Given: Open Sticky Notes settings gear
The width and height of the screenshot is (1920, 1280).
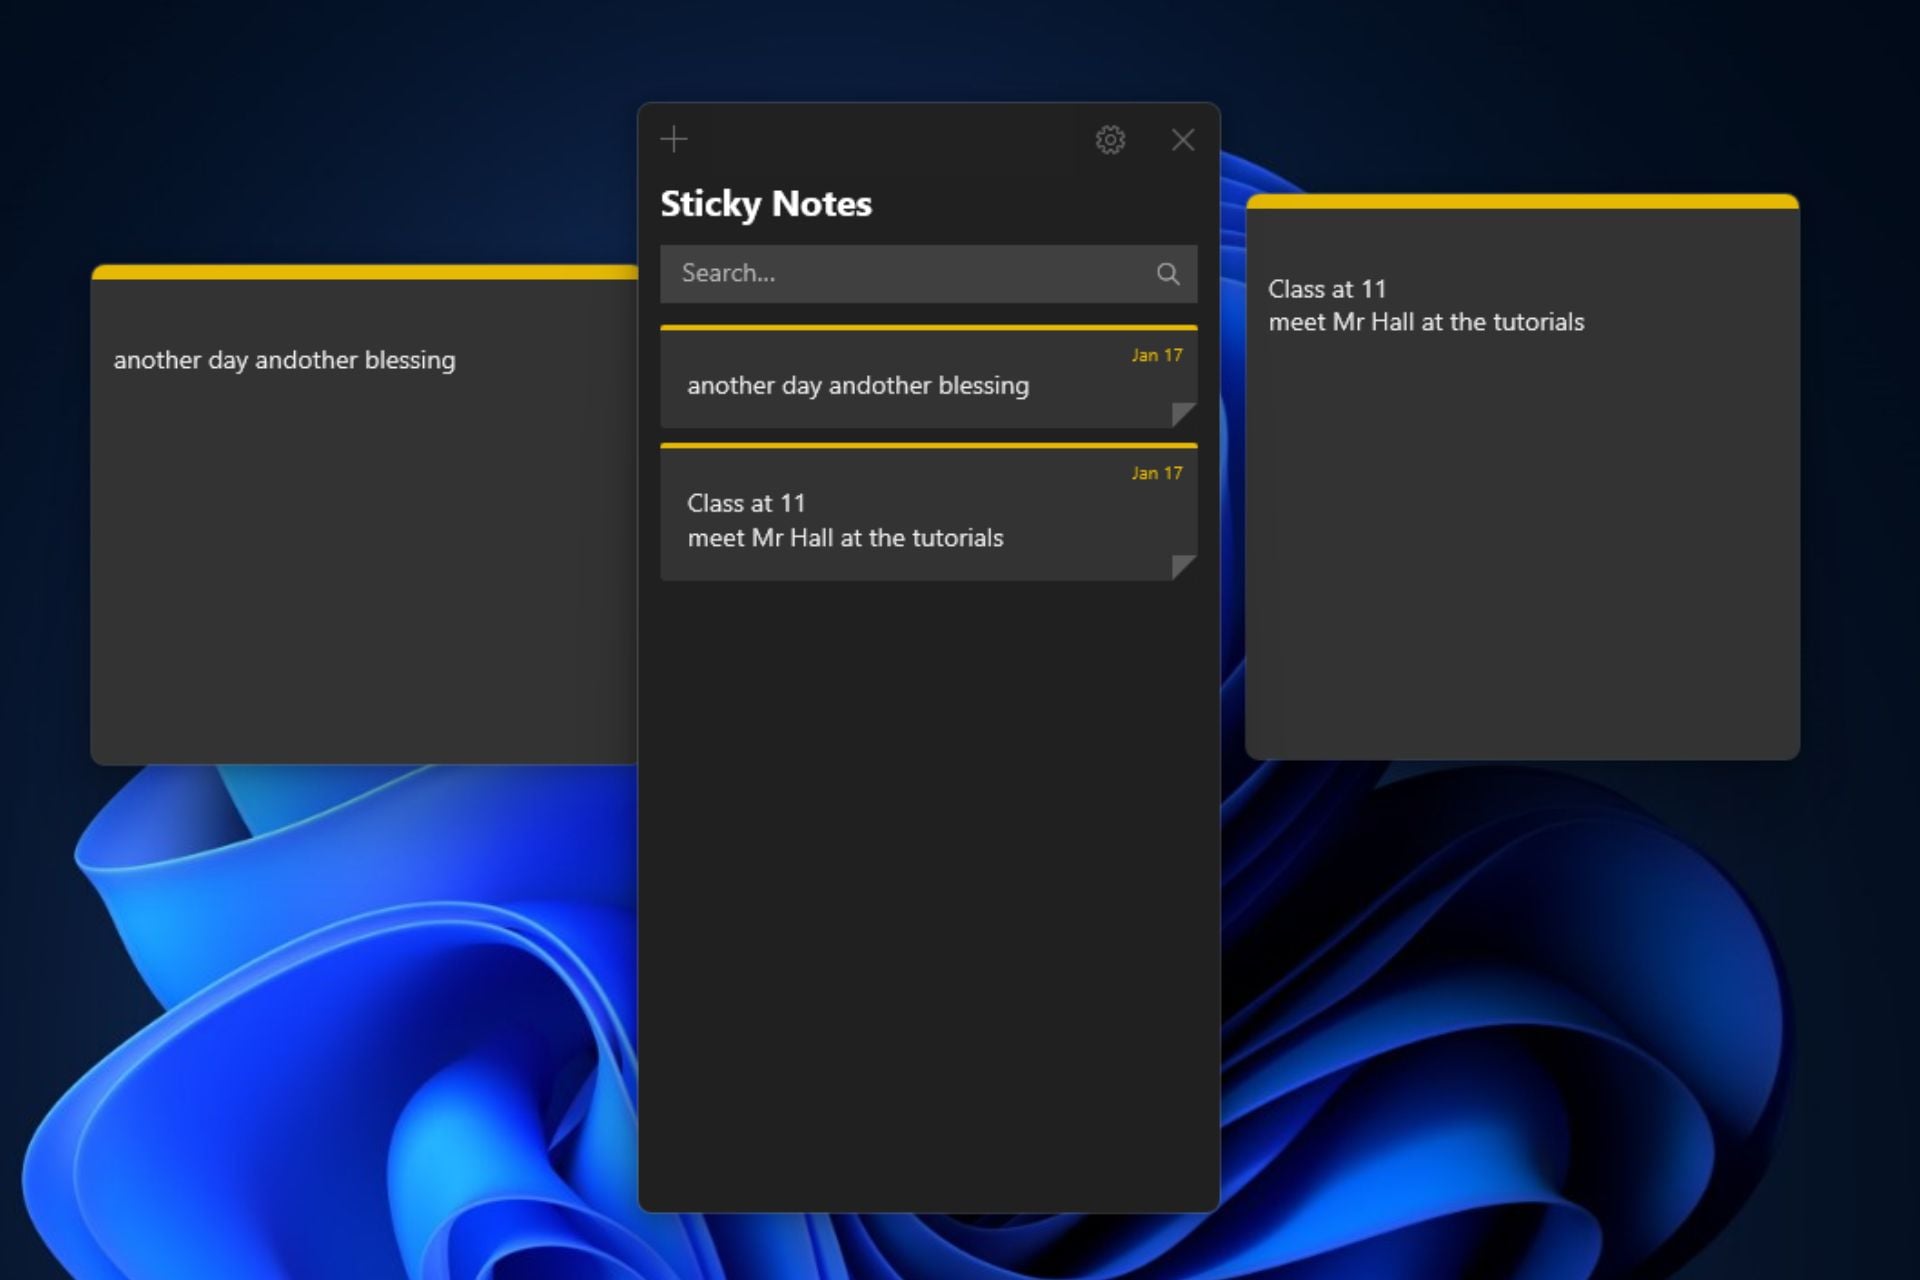Looking at the screenshot, I should coord(1110,140).
